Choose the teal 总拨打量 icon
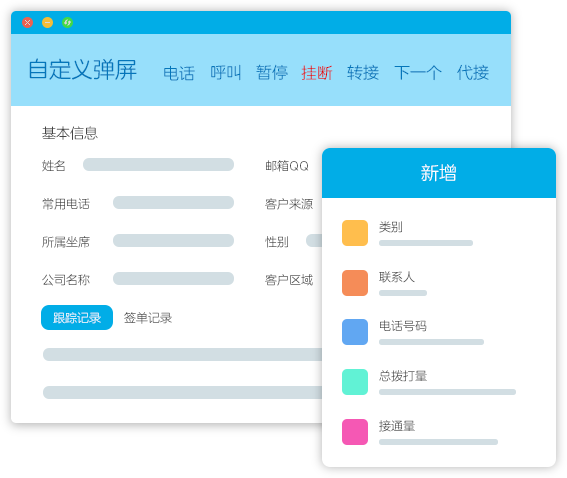The image size is (567, 478). point(355,382)
